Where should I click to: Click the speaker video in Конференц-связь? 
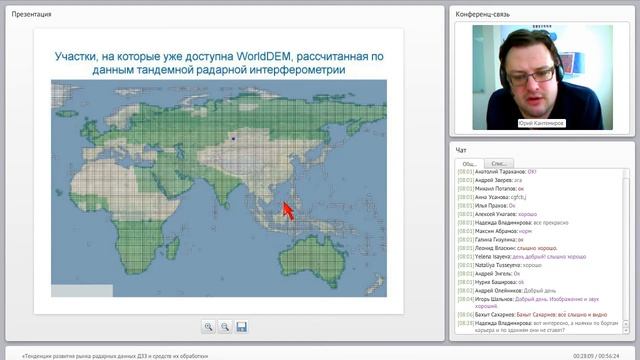[x=542, y=78]
